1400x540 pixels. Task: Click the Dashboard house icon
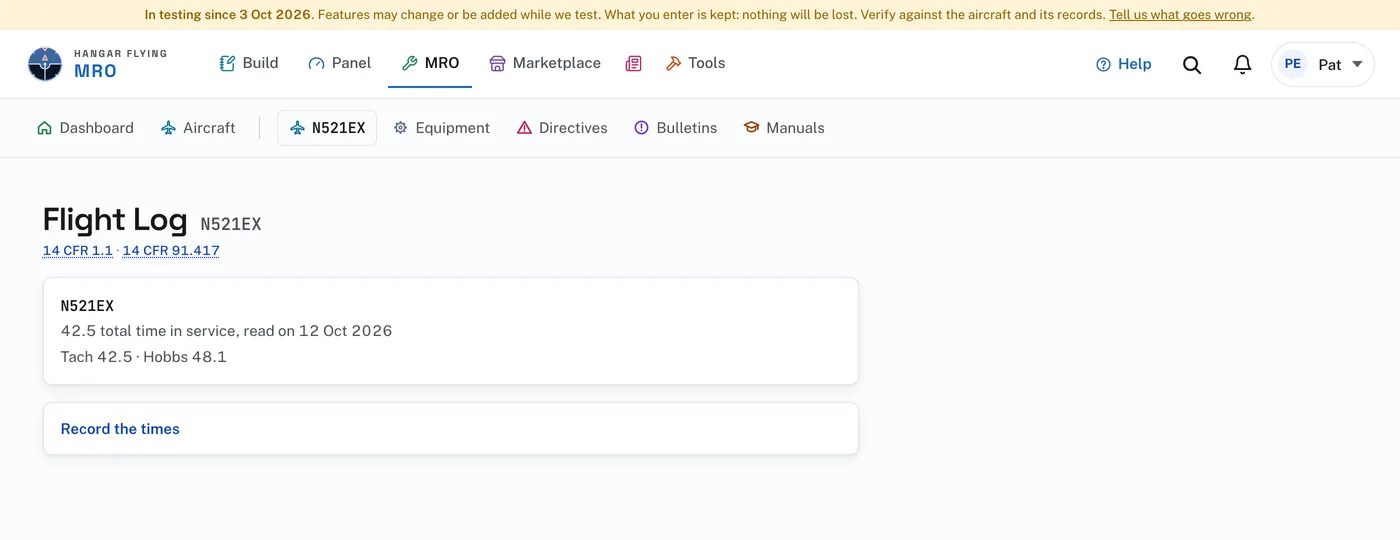(x=44, y=128)
